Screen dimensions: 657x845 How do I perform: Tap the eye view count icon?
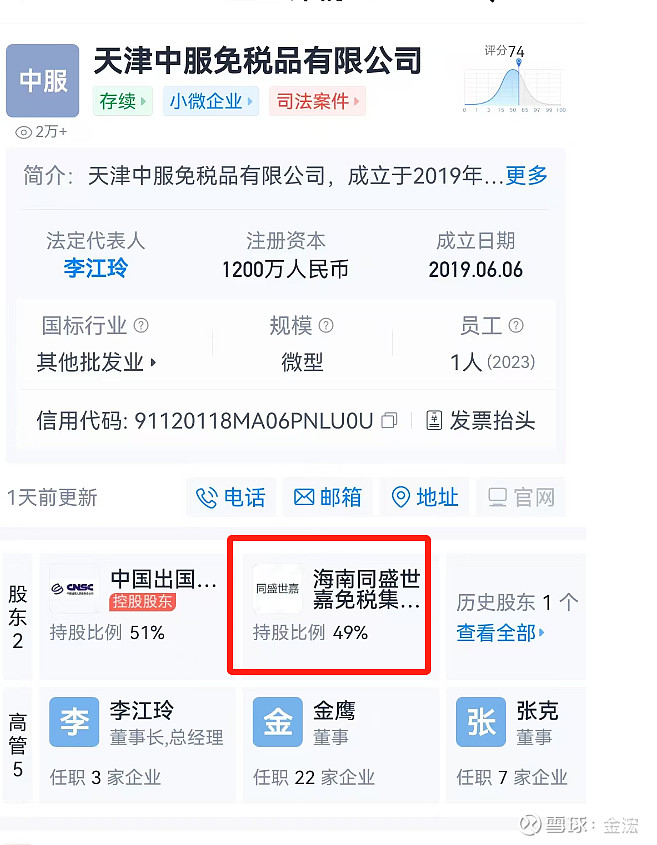[x=24, y=132]
